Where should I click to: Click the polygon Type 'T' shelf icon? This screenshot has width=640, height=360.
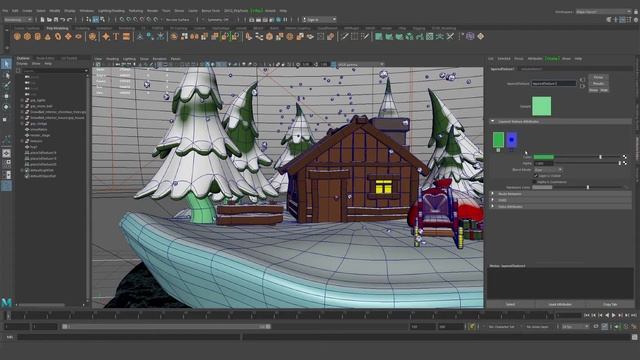(x=116, y=36)
